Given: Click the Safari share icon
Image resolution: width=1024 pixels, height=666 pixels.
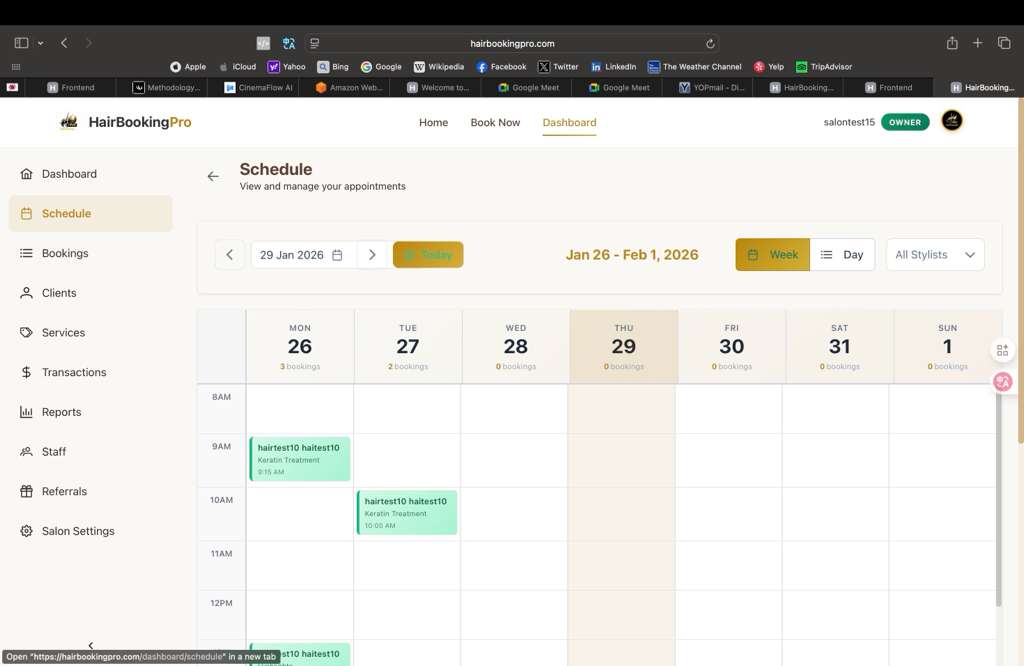Looking at the screenshot, I should coord(952,43).
